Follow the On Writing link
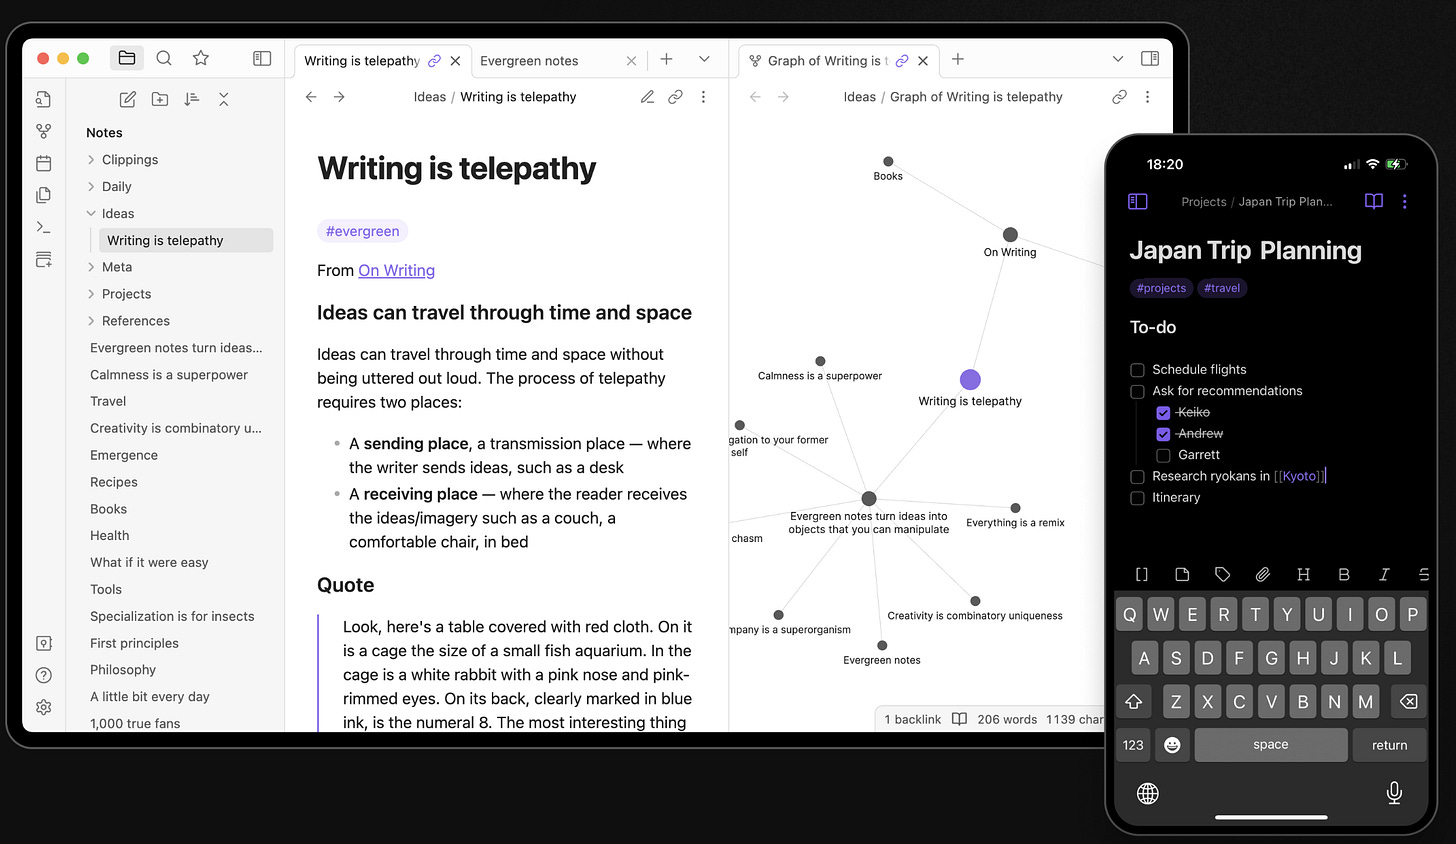Image resolution: width=1456 pixels, height=844 pixels. coord(396,270)
